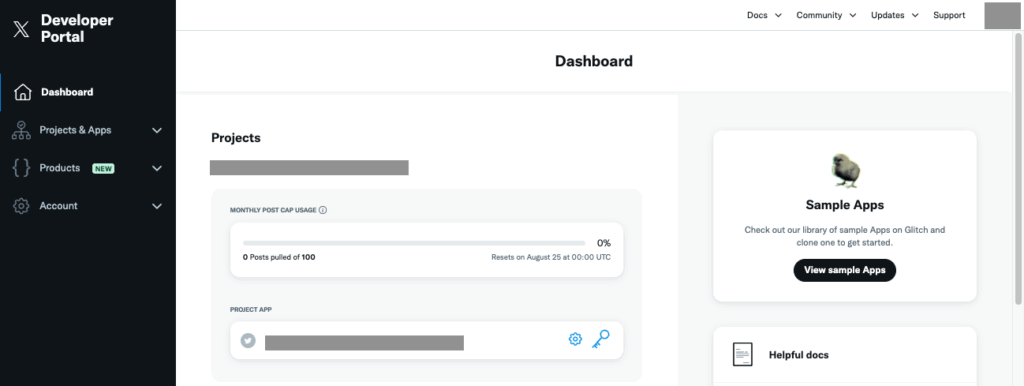This screenshot has width=1024, height=386.
Task: Click the Monthly Post Cap Usage info icon
Action: point(323,210)
